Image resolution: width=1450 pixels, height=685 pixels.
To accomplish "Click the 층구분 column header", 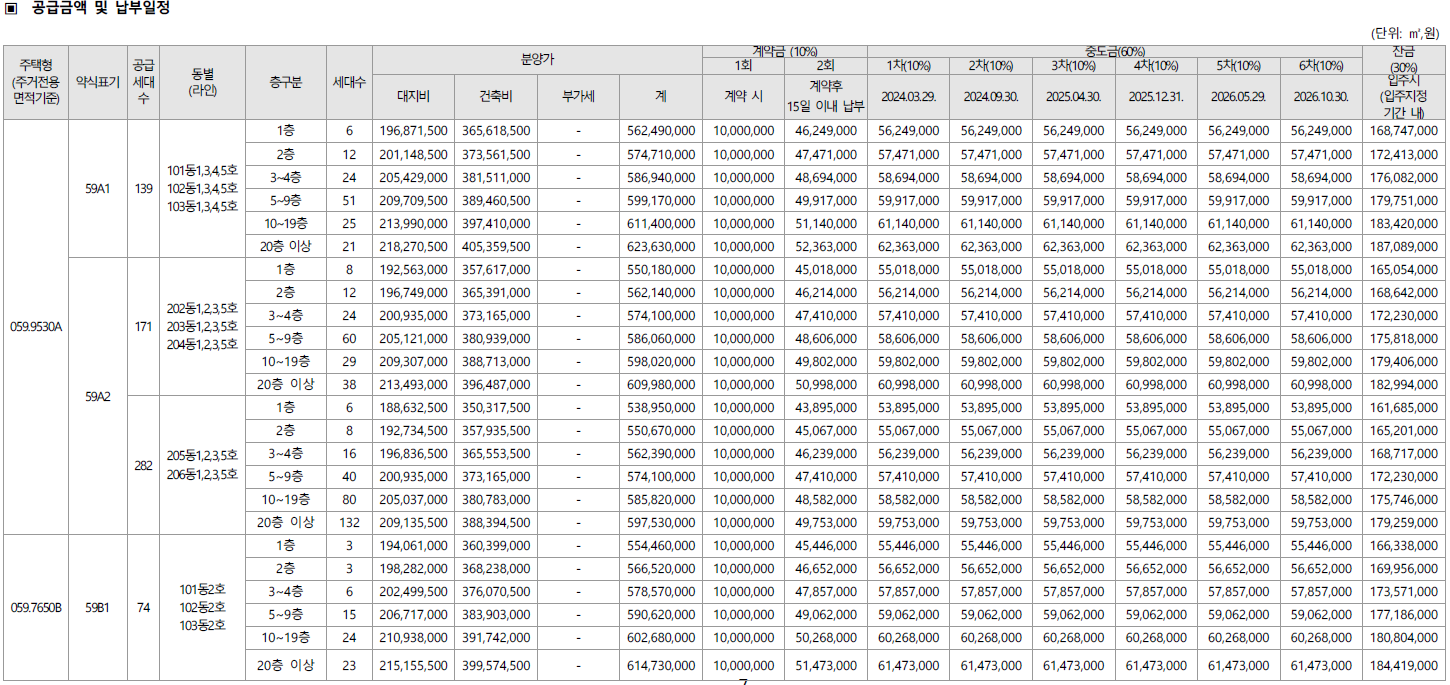I will tap(286, 83).
